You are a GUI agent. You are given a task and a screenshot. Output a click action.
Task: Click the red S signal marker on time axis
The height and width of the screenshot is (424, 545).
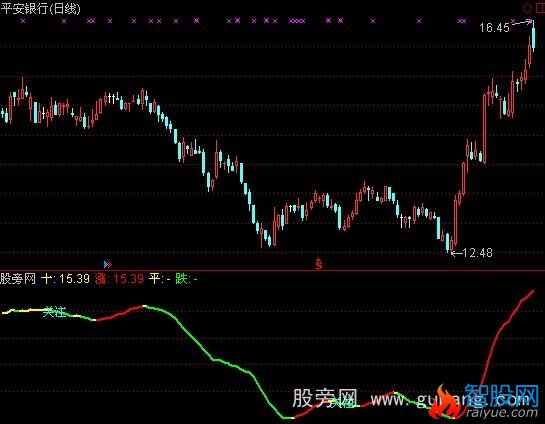point(319,264)
